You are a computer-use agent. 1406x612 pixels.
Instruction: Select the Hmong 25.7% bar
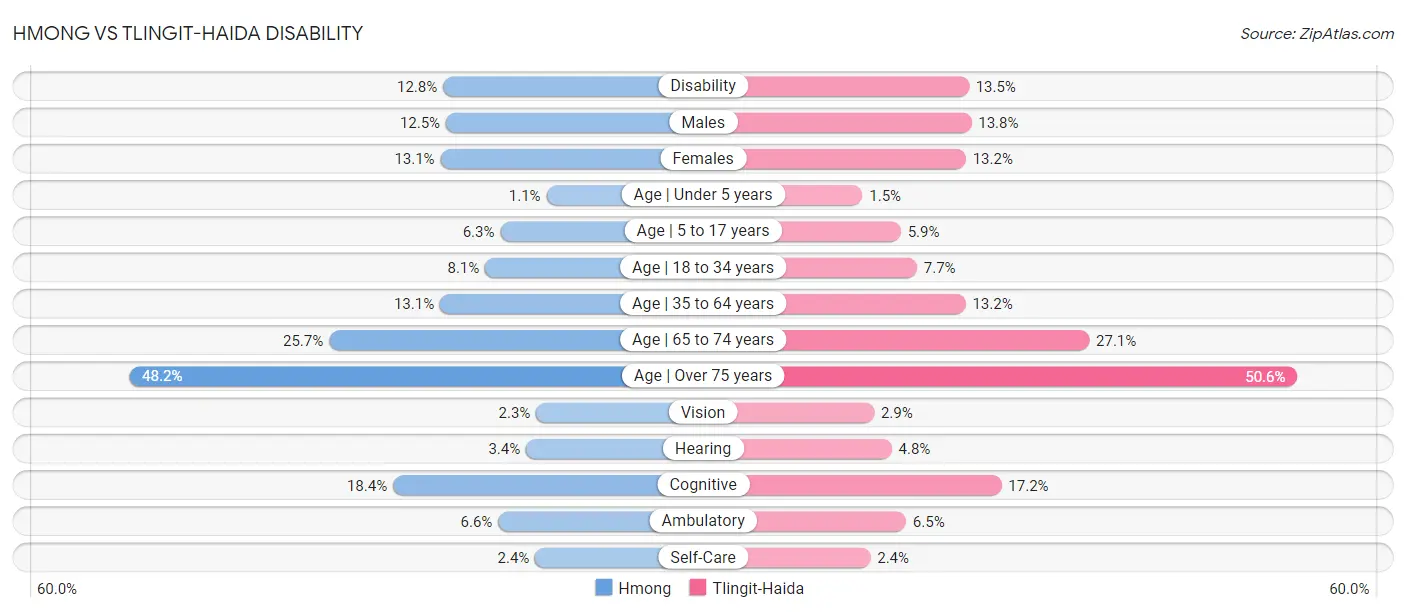tap(516, 340)
